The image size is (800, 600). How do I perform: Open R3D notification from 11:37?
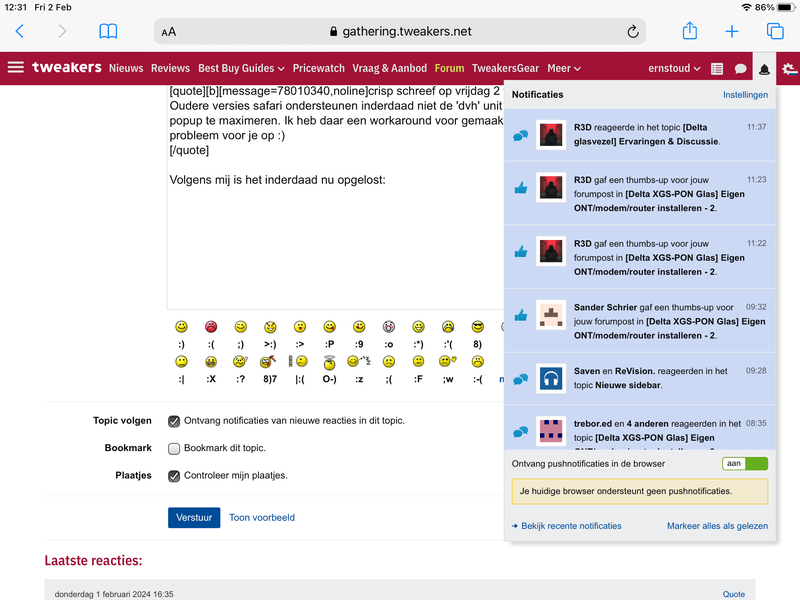coord(640,135)
